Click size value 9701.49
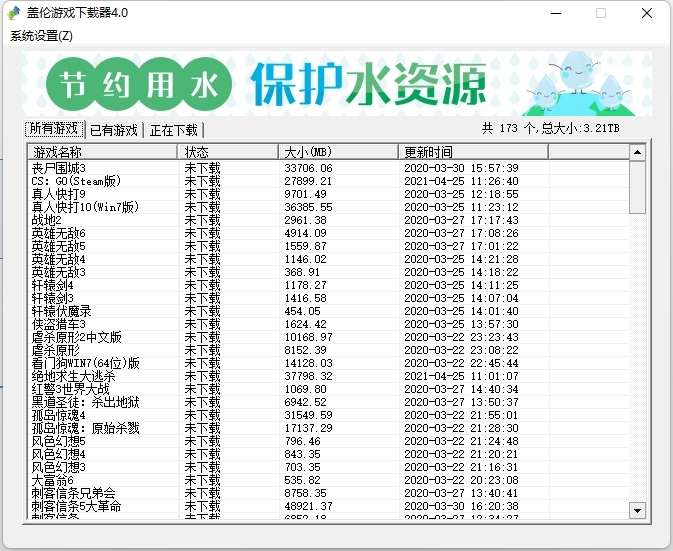Screen dimensions: 673x551 coord(305,194)
